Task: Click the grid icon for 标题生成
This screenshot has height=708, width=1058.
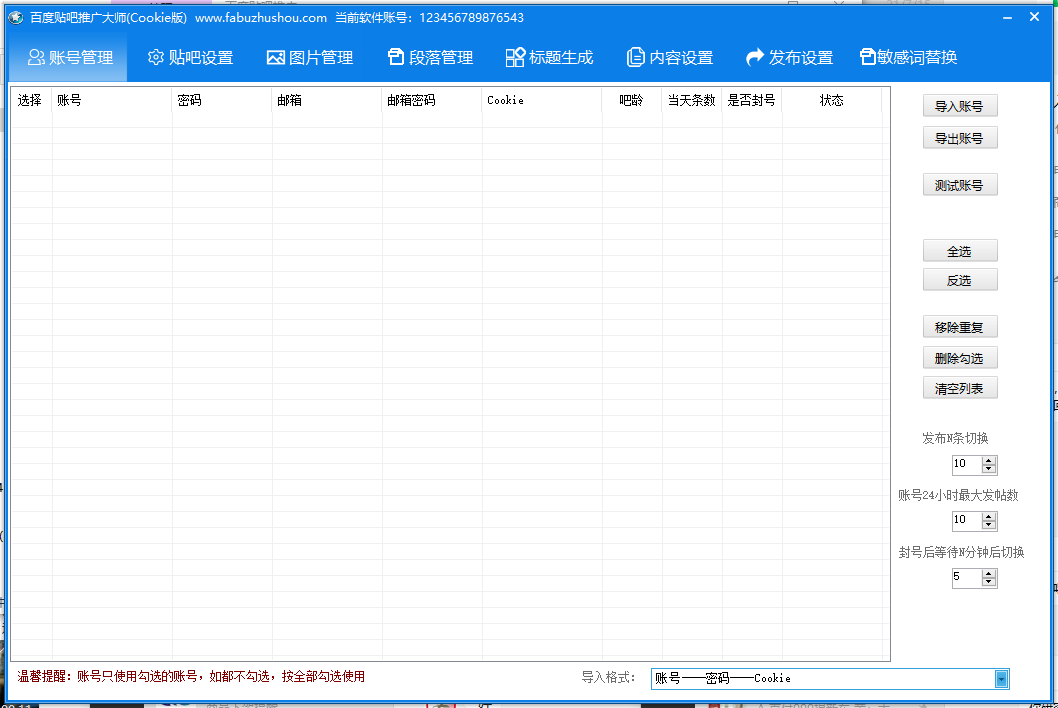Action: (x=515, y=58)
